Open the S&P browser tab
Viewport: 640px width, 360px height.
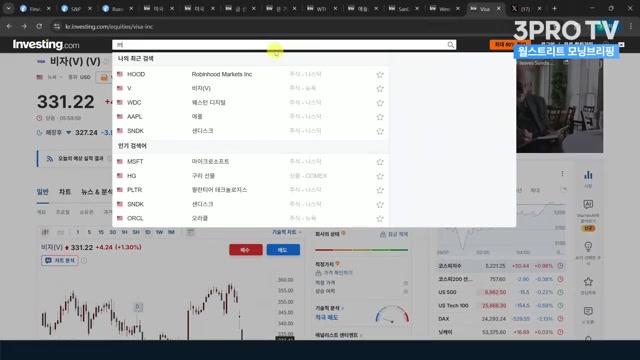(76, 9)
